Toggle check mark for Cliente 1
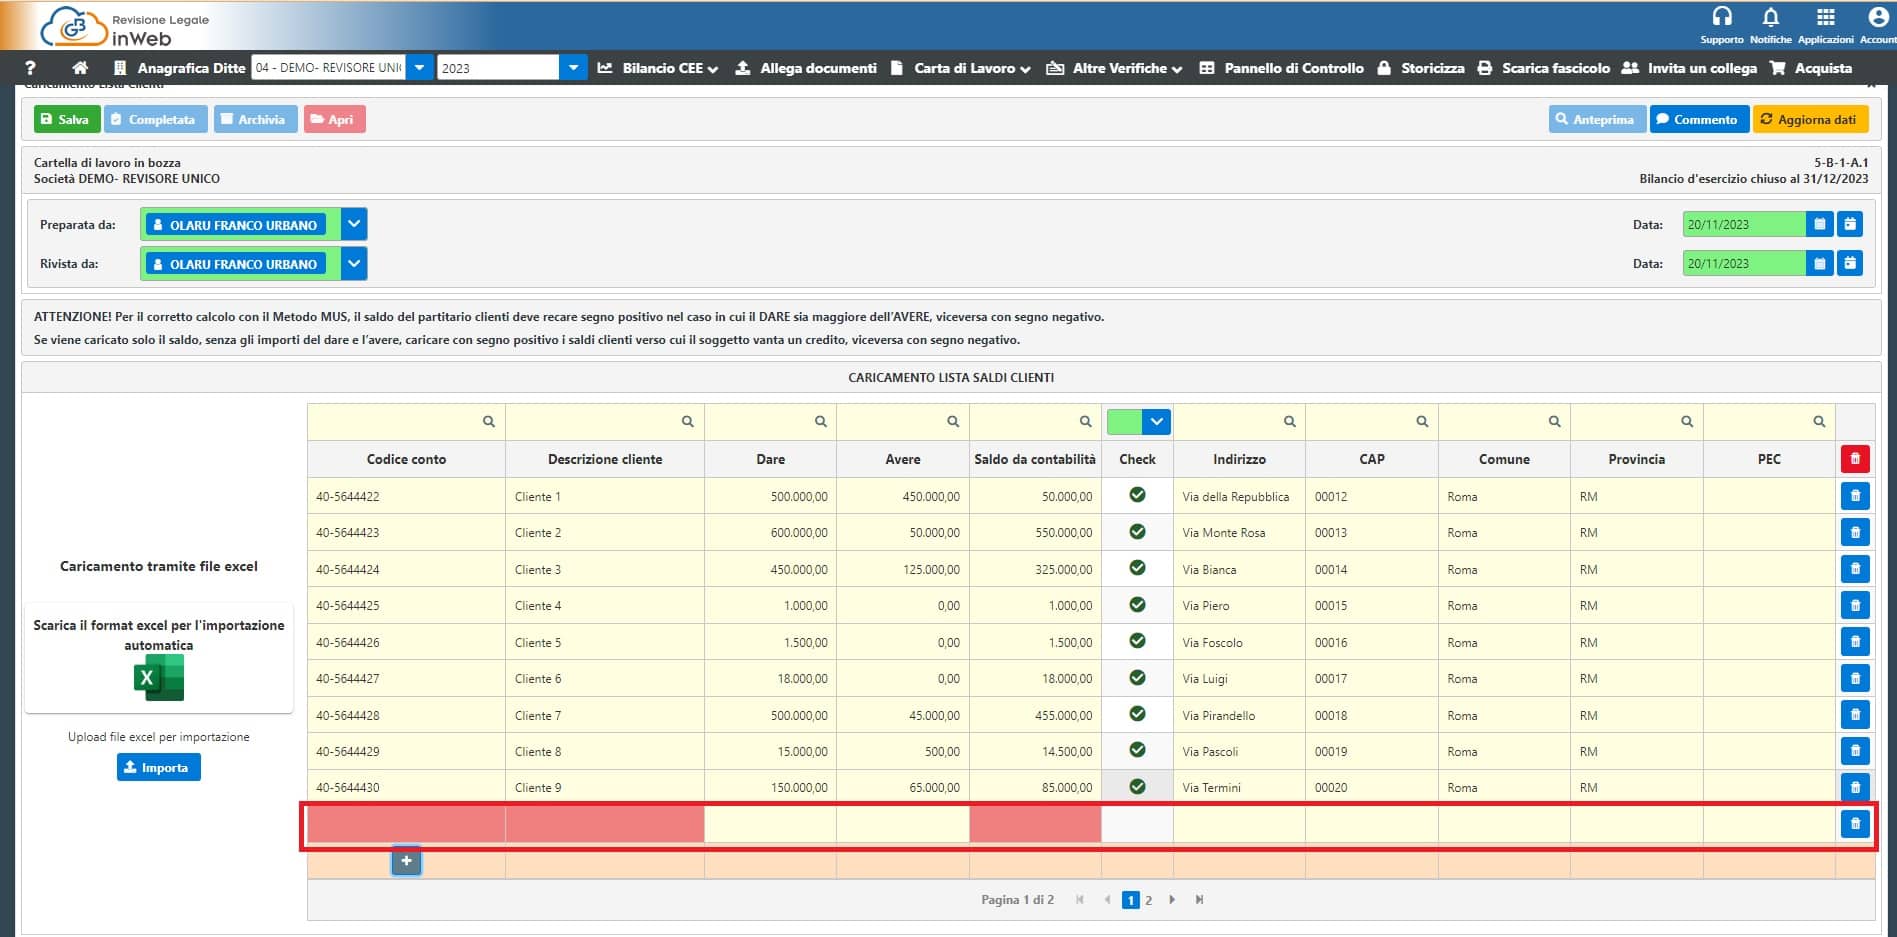 (x=1137, y=495)
